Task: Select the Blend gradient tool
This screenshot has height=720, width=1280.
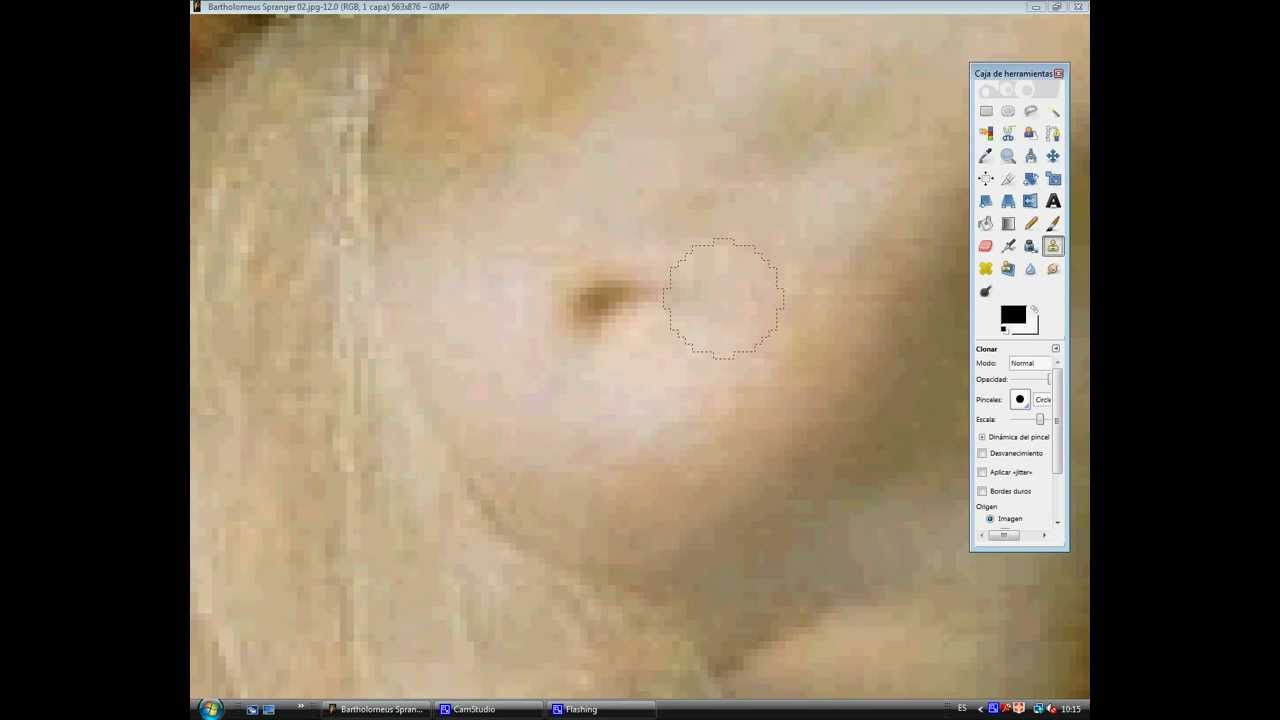Action: (1008, 224)
